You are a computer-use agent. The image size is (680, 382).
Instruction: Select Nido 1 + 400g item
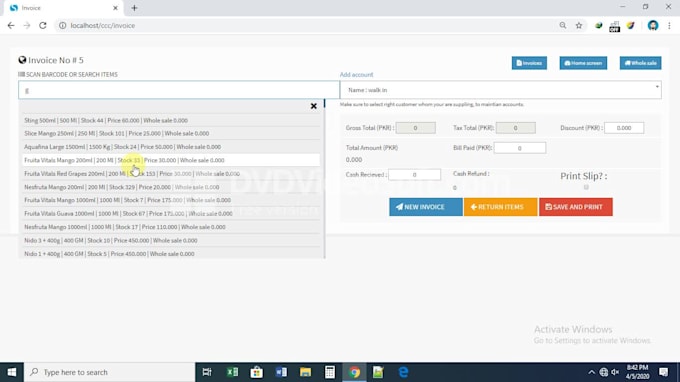[171, 254]
